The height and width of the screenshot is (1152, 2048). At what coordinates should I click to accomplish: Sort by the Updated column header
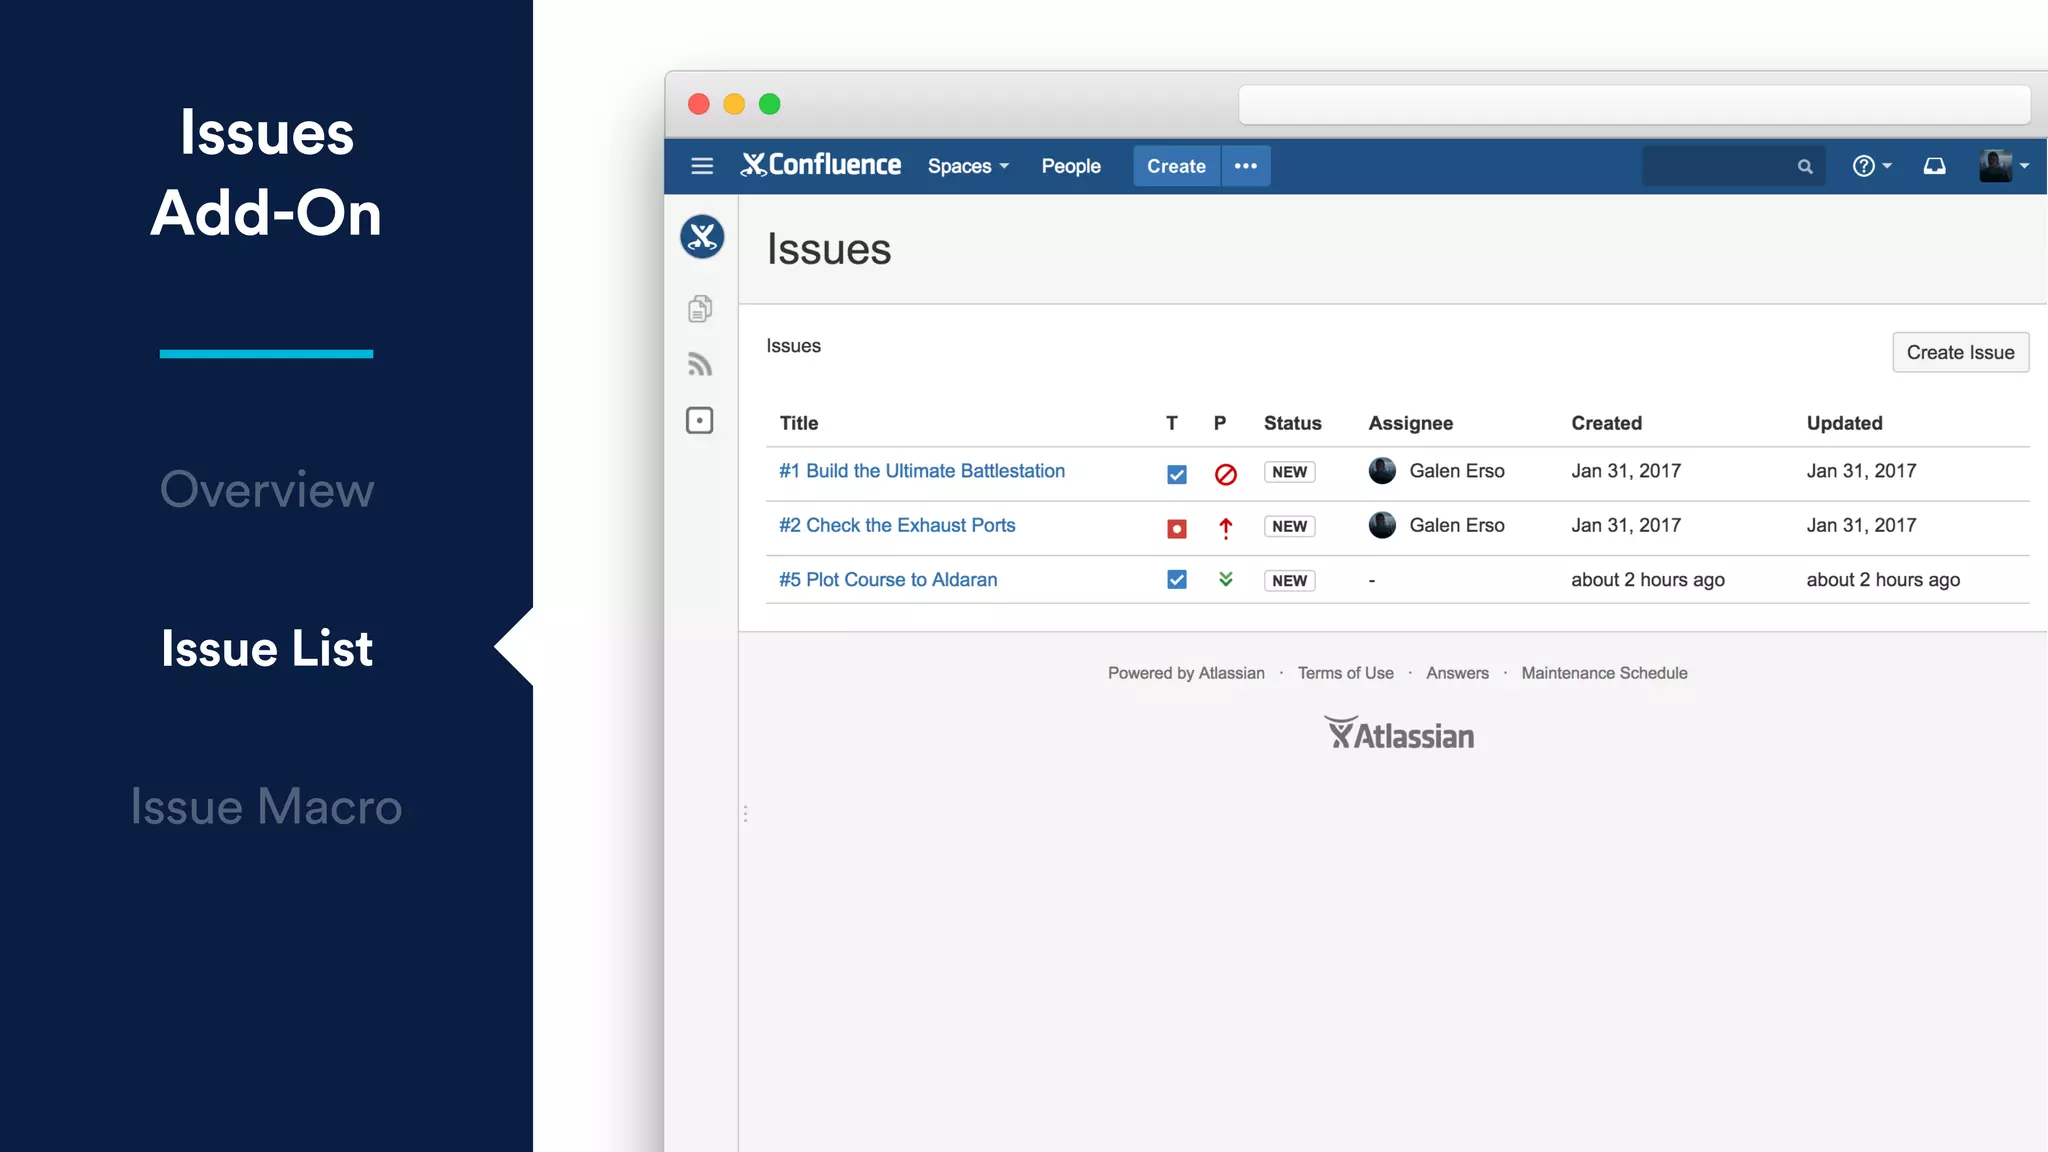(1844, 423)
